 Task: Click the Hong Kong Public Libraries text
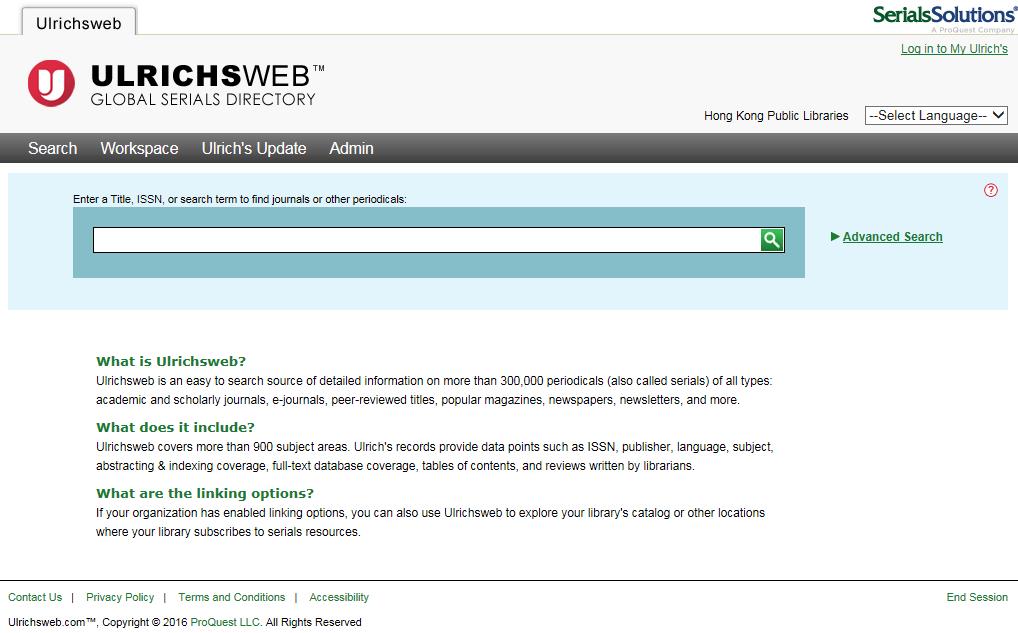776,116
